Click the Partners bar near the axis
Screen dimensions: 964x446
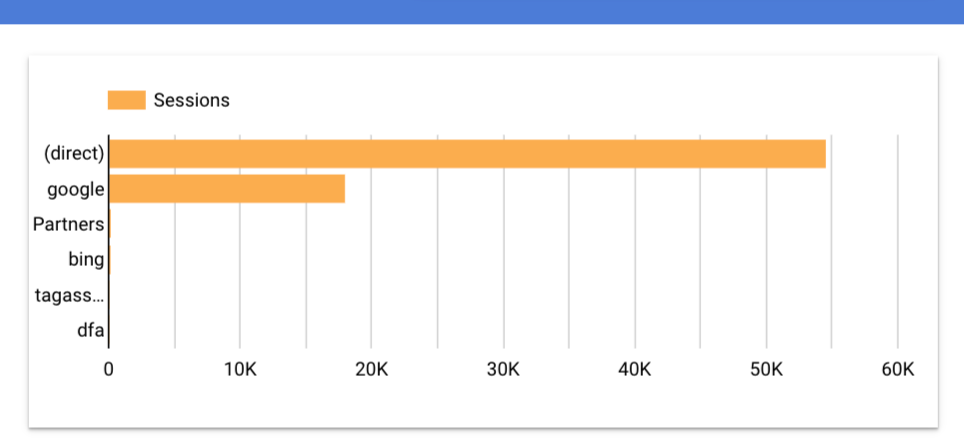(x=110, y=224)
